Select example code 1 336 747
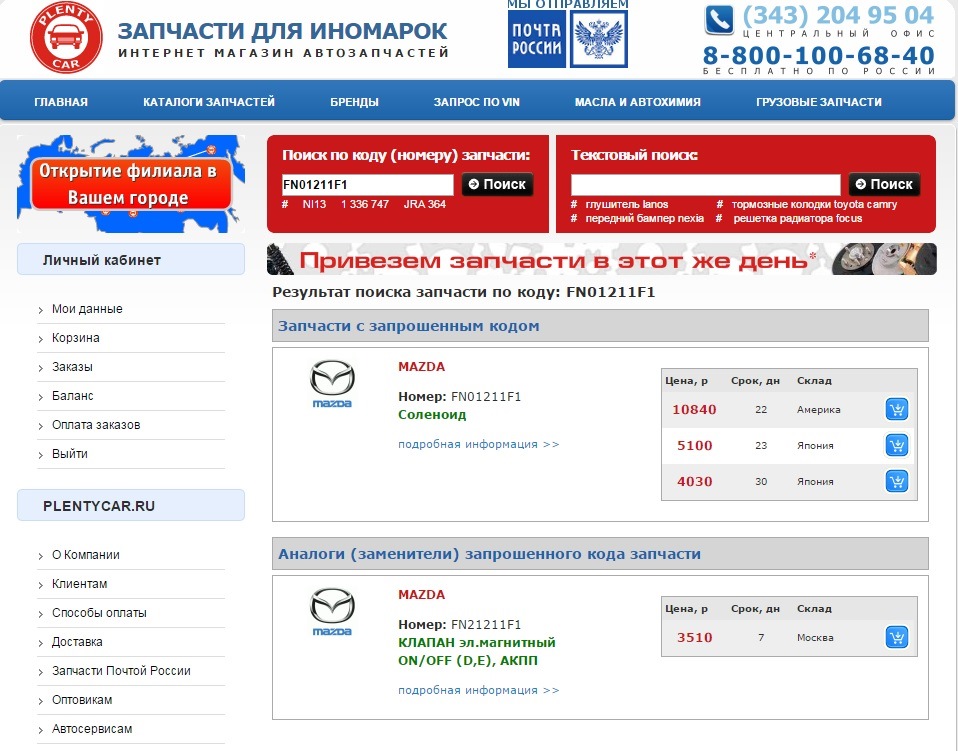Screen dimensions: 958x751 365,204
